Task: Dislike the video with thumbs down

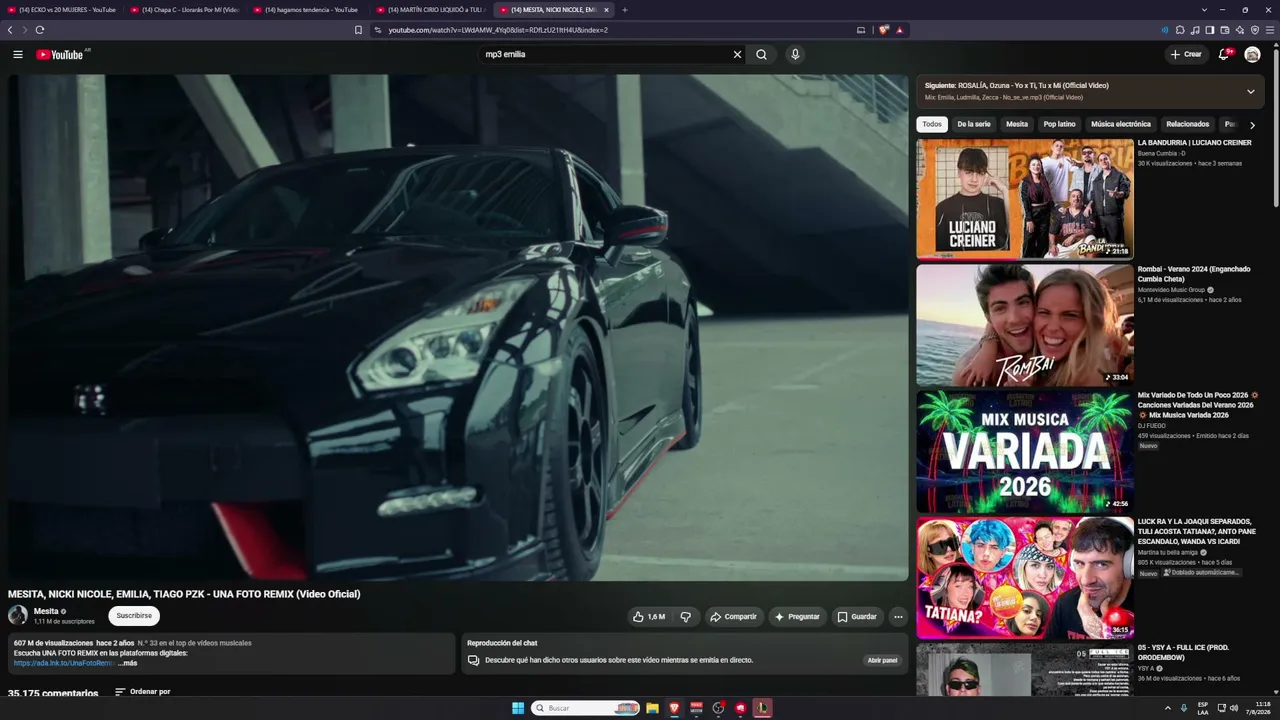Action: pyautogui.click(x=685, y=617)
